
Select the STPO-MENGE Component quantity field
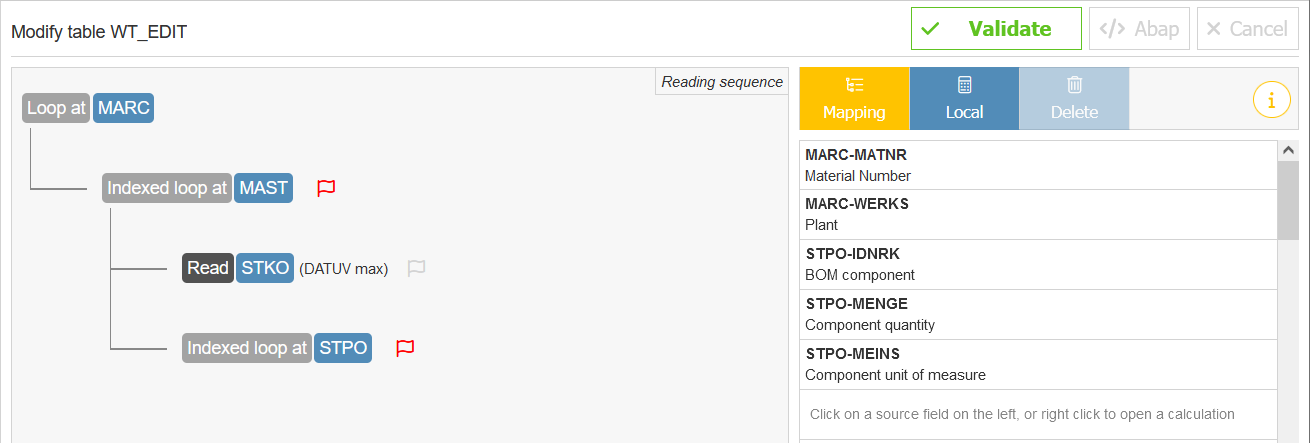(x=1038, y=314)
